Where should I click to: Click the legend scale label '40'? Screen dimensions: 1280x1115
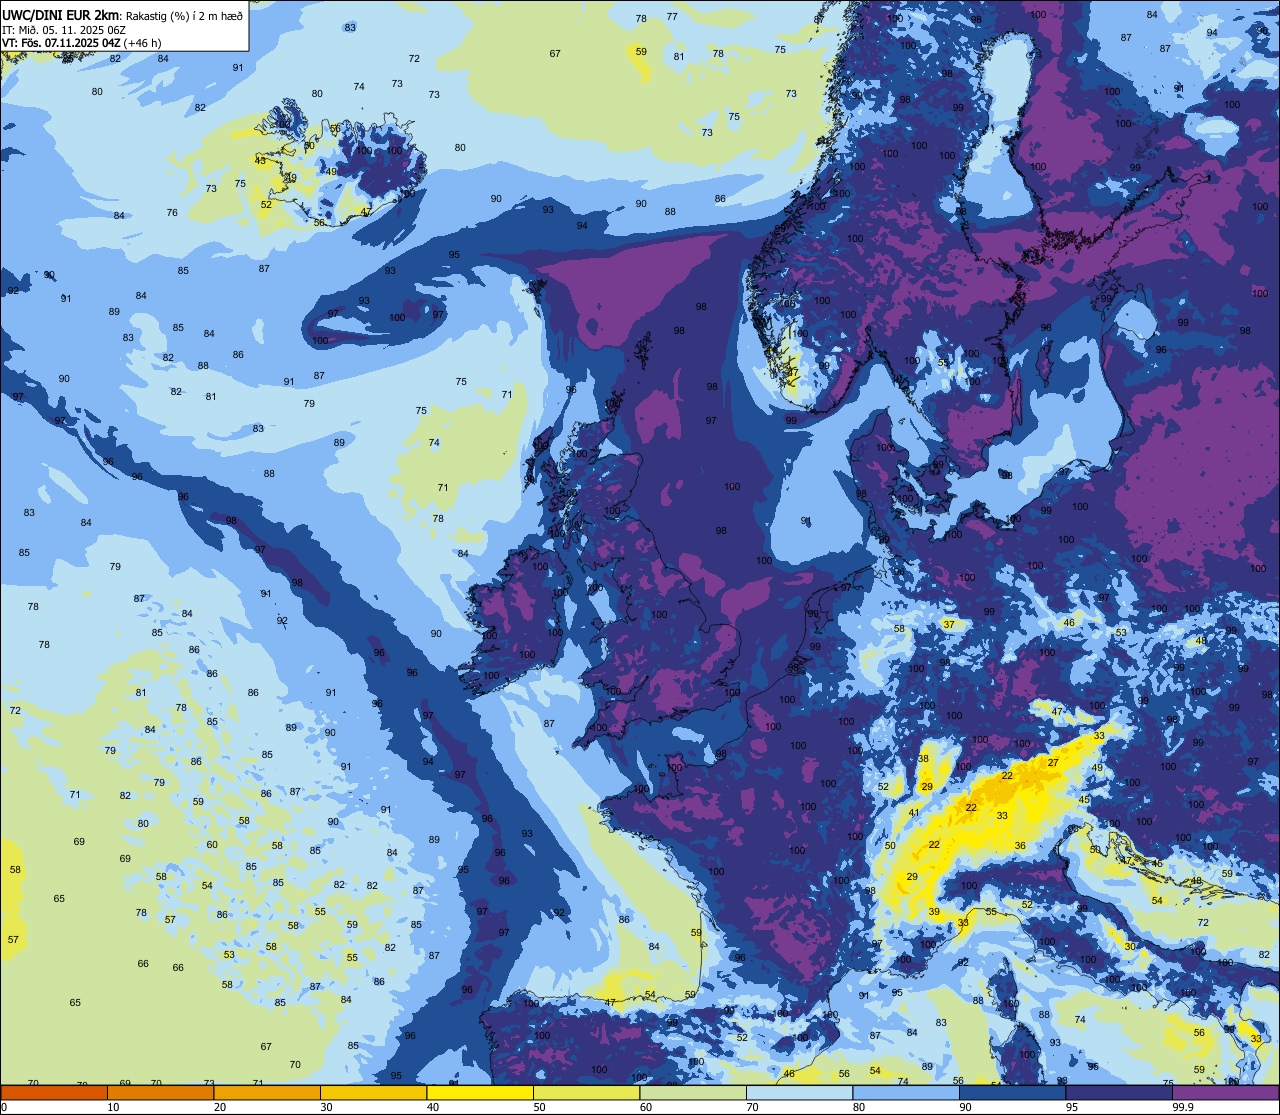(x=433, y=1107)
